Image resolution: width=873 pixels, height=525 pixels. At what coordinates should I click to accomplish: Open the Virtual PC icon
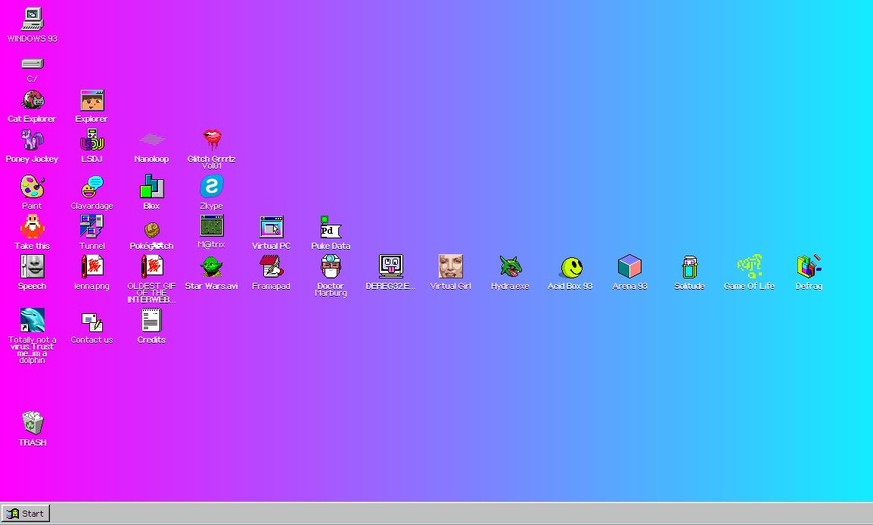point(271,228)
